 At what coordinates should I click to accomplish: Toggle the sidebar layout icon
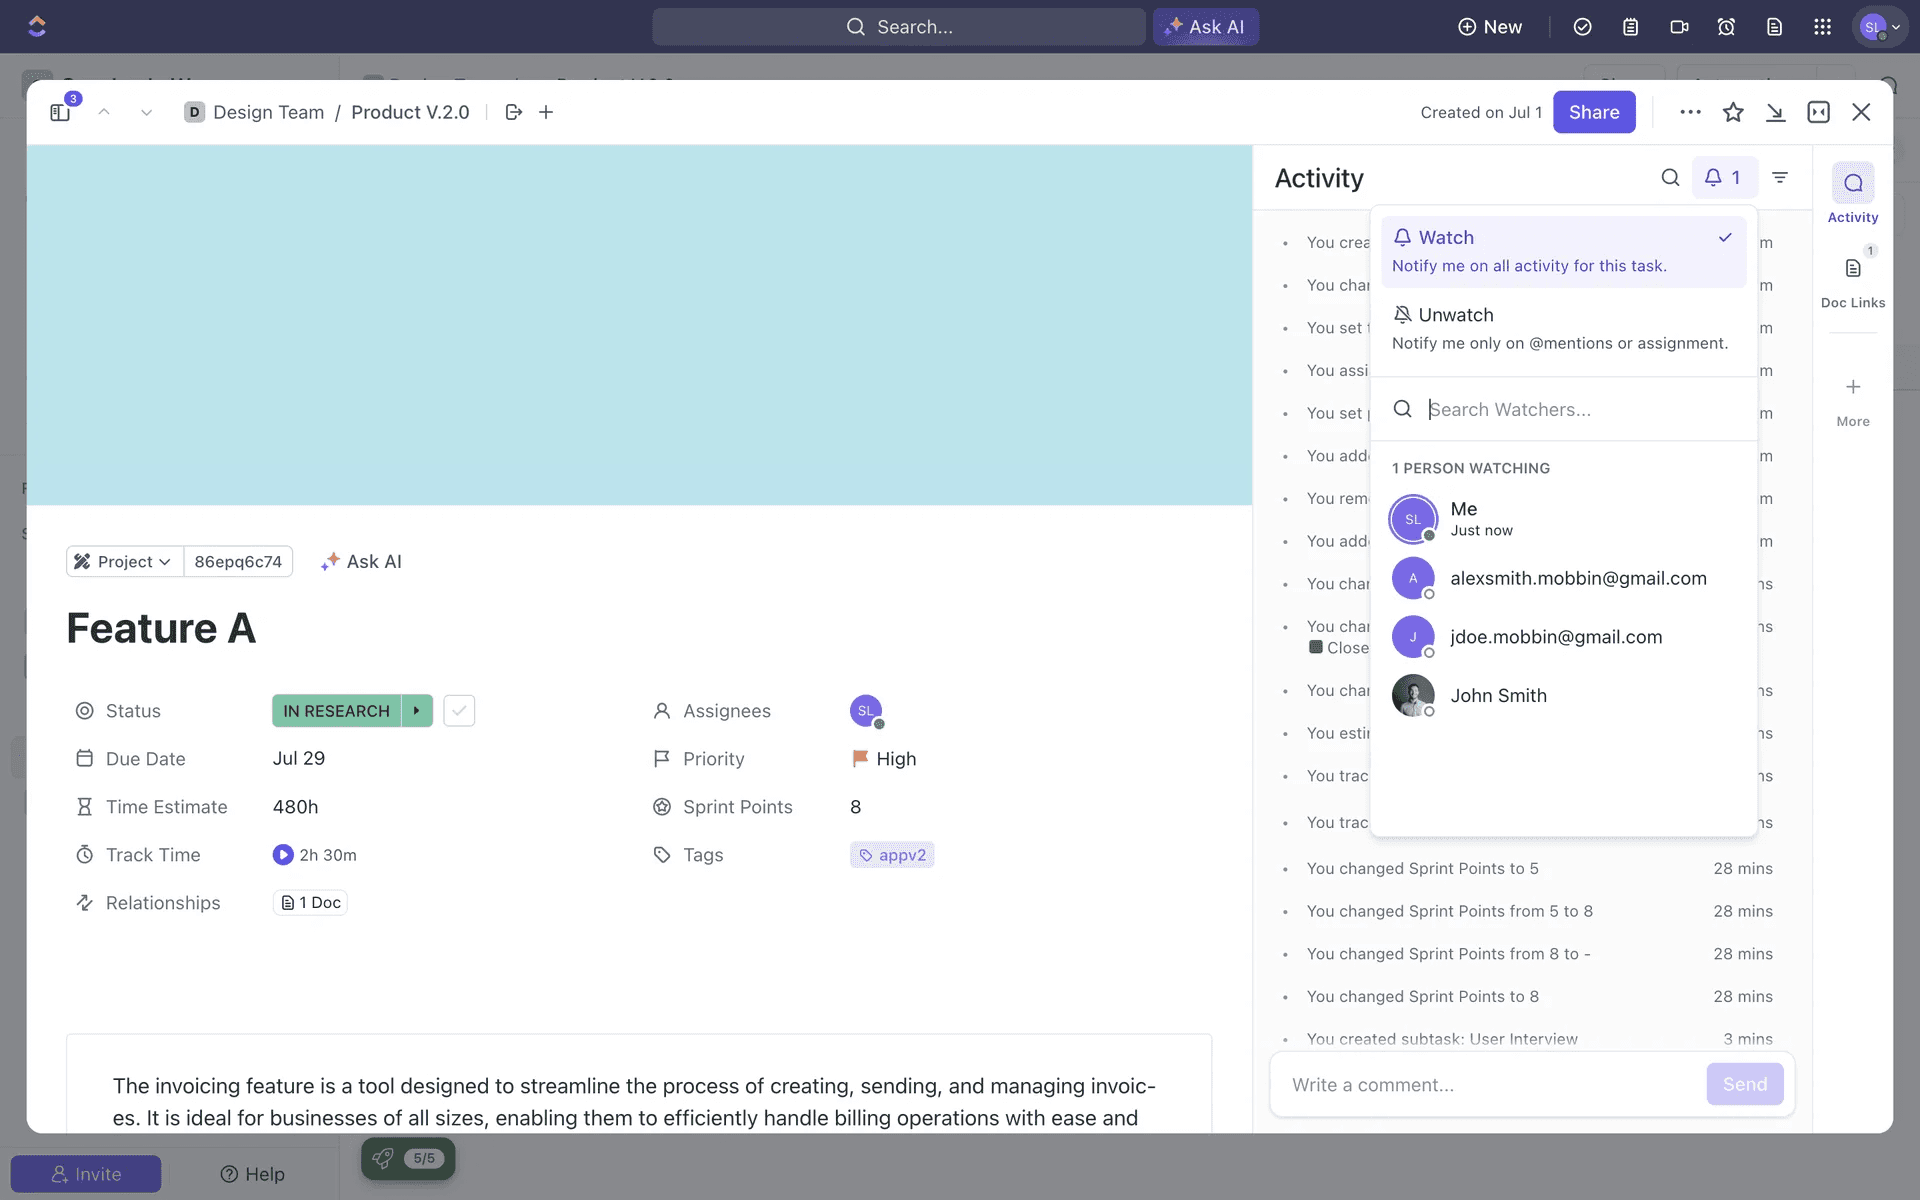click(60, 112)
